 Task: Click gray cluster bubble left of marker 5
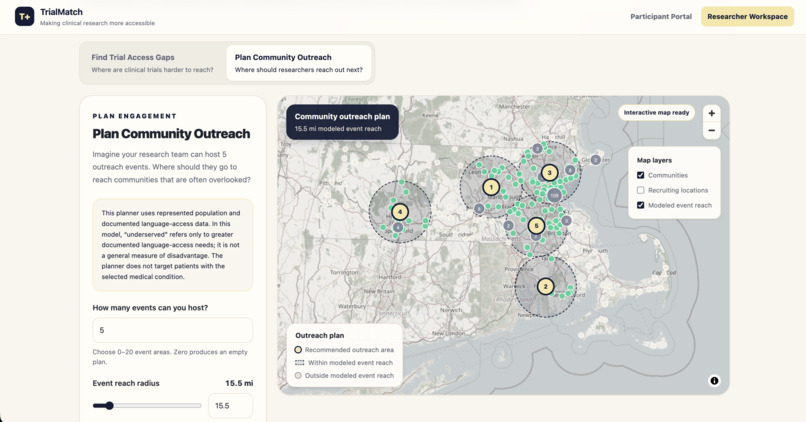508,225
